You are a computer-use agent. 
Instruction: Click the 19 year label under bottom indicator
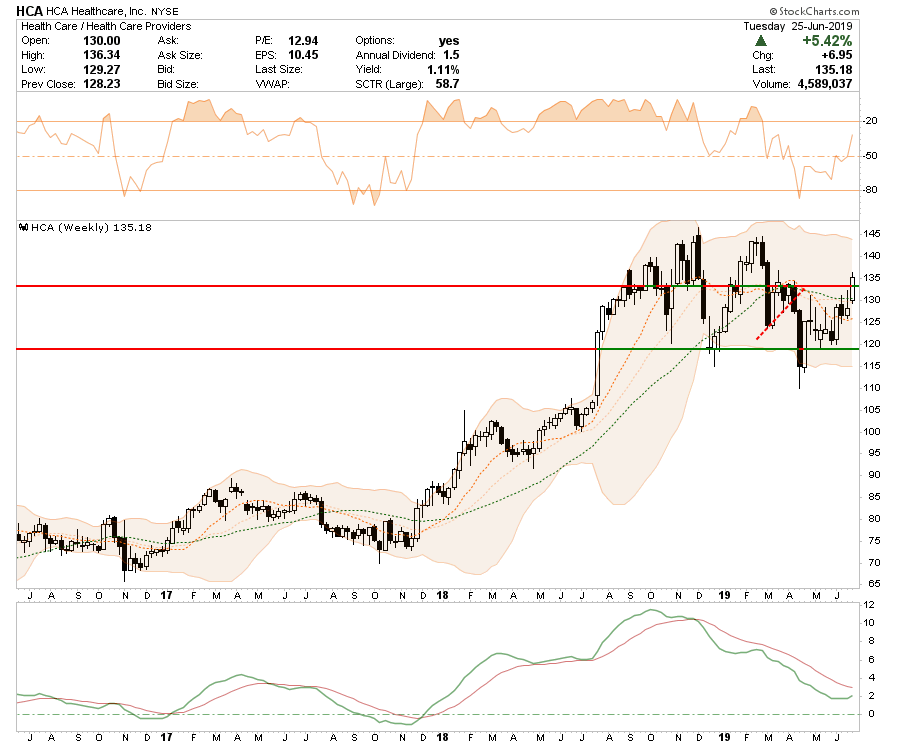pos(724,737)
